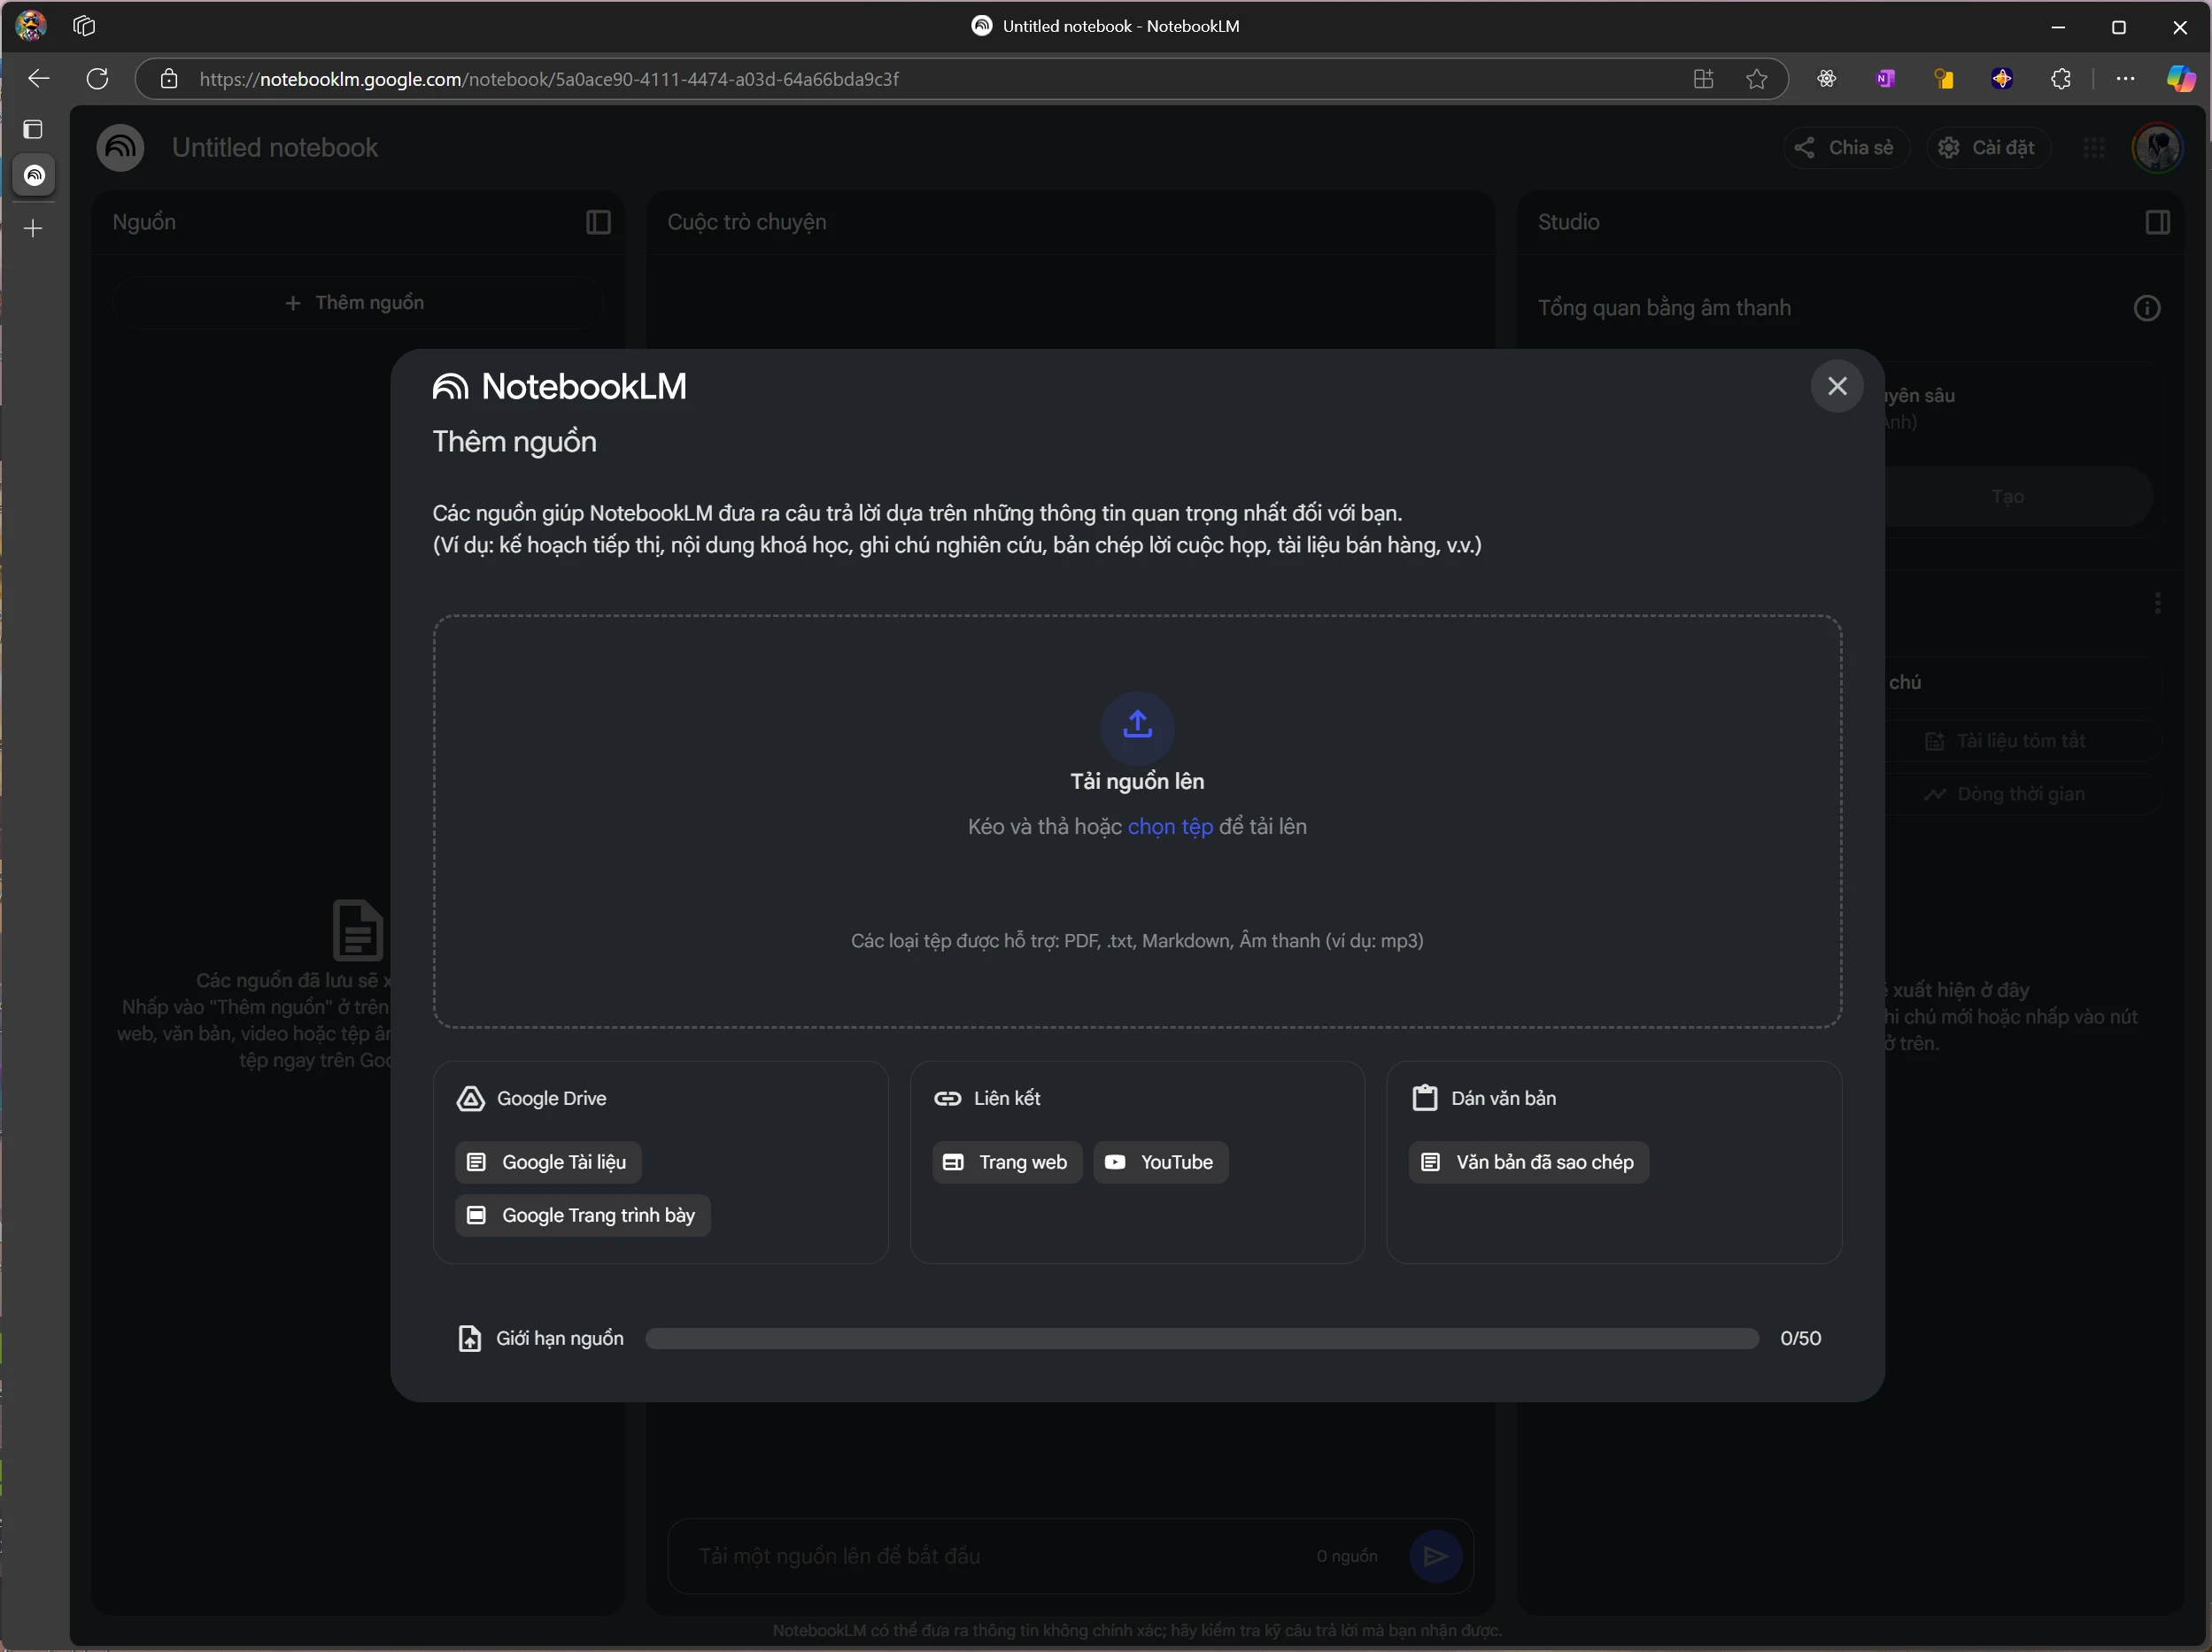Open the extensions puzzle icon
This screenshot has width=2212, height=1652.
click(2061, 79)
